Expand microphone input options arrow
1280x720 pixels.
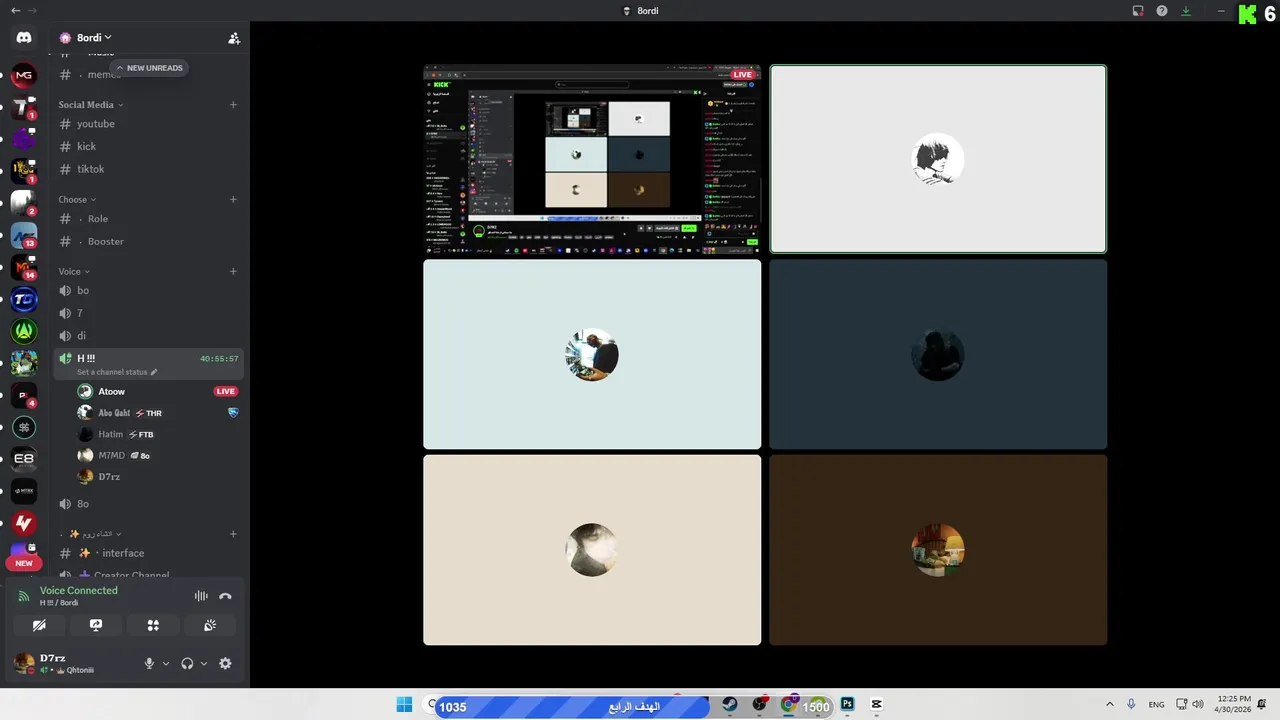[x=166, y=663]
